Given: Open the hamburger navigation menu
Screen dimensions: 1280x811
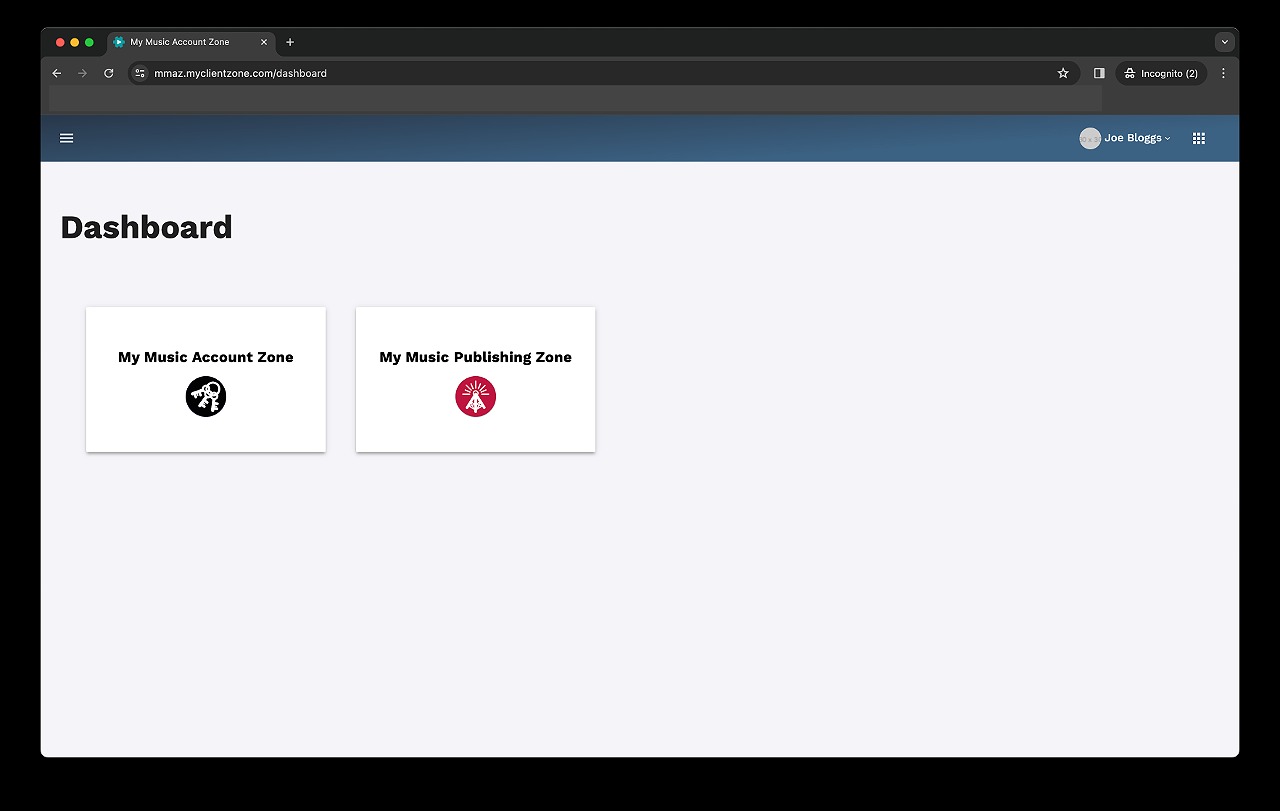Looking at the screenshot, I should 67,138.
